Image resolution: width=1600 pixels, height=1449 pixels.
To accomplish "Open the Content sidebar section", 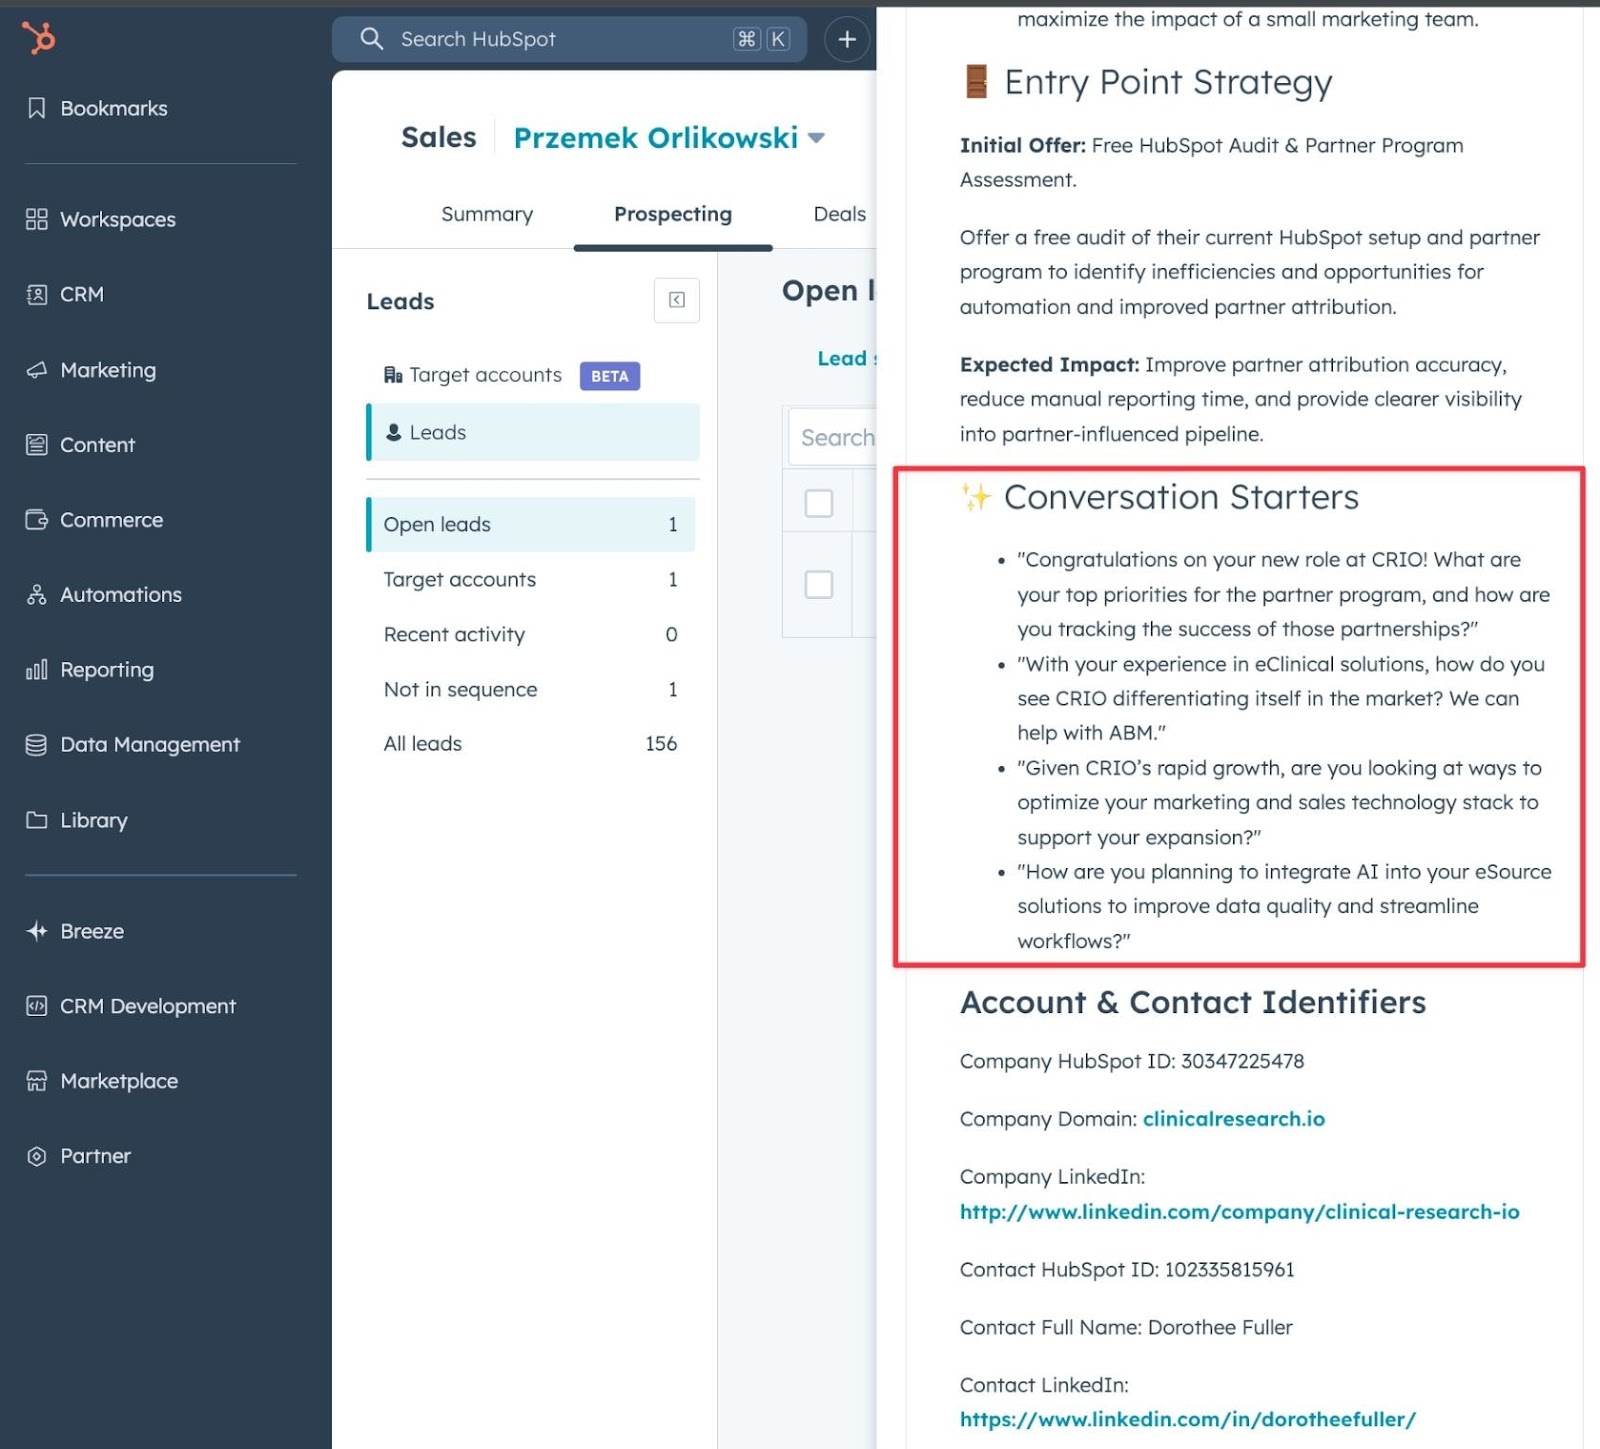I will tap(80, 445).
